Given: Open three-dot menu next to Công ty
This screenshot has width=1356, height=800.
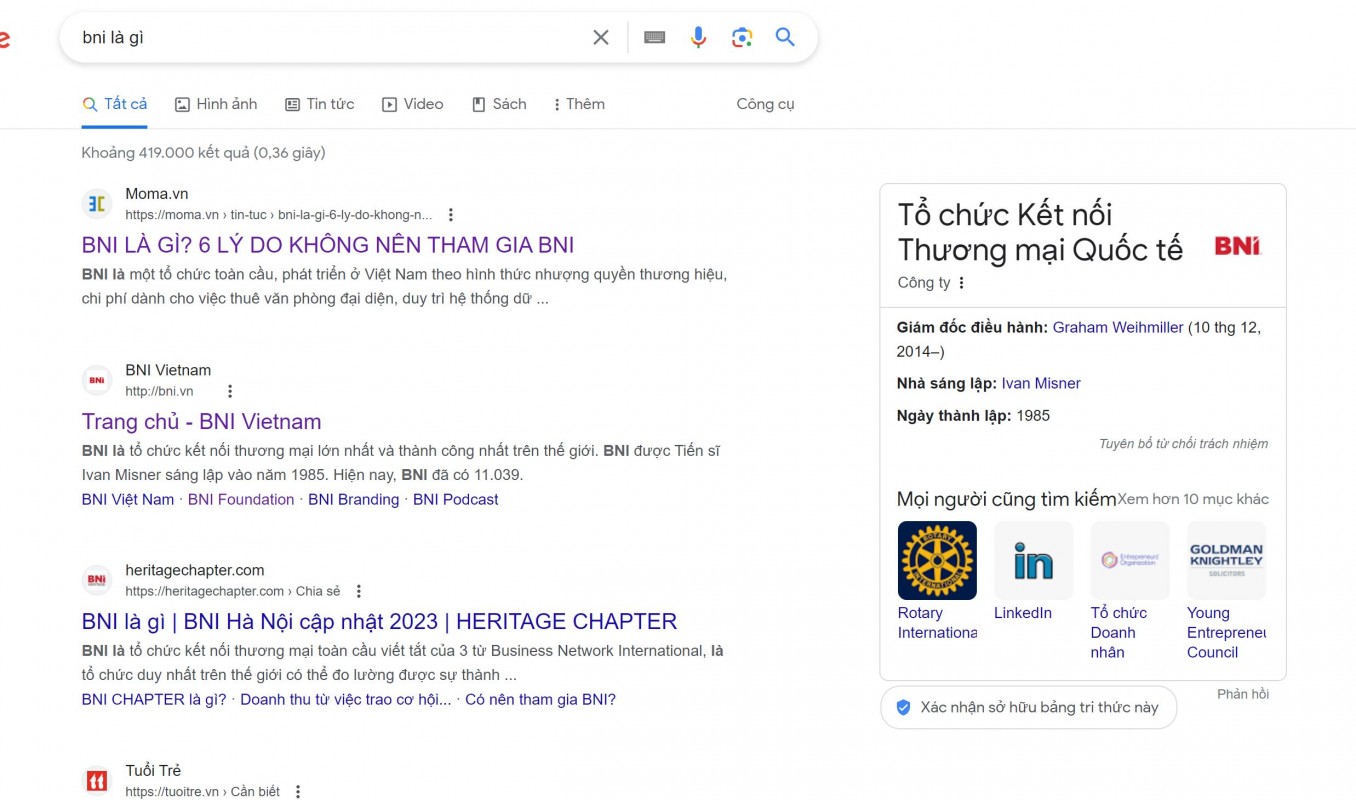Looking at the screenshot, I should [962, 283].
